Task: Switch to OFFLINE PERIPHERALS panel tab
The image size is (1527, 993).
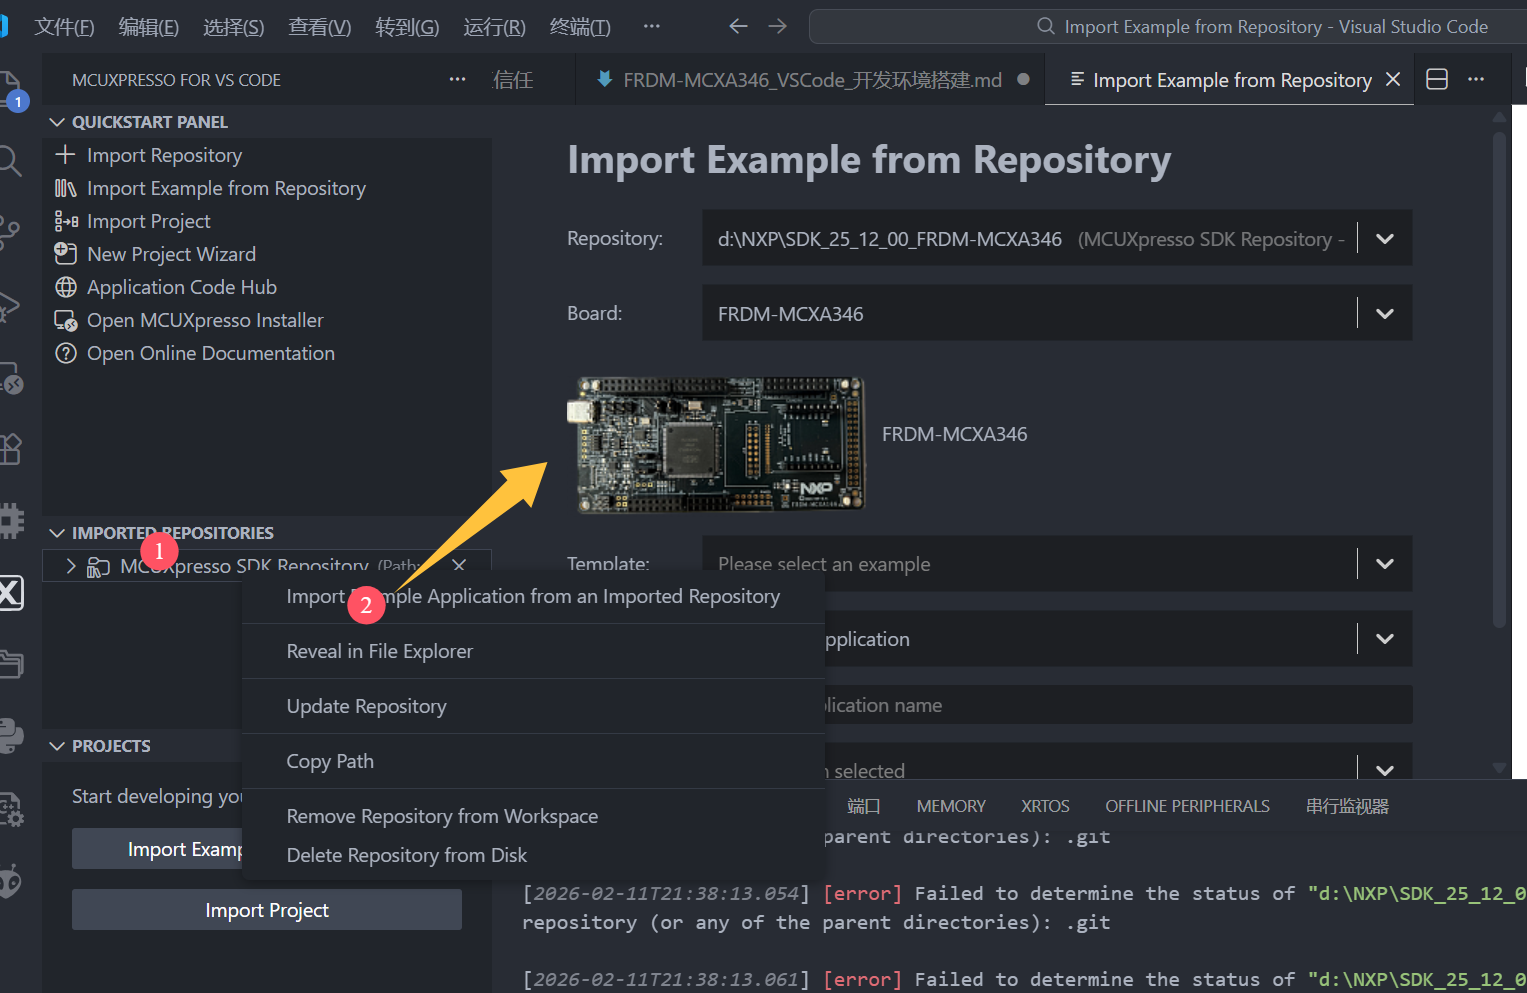Action: 1187,806
